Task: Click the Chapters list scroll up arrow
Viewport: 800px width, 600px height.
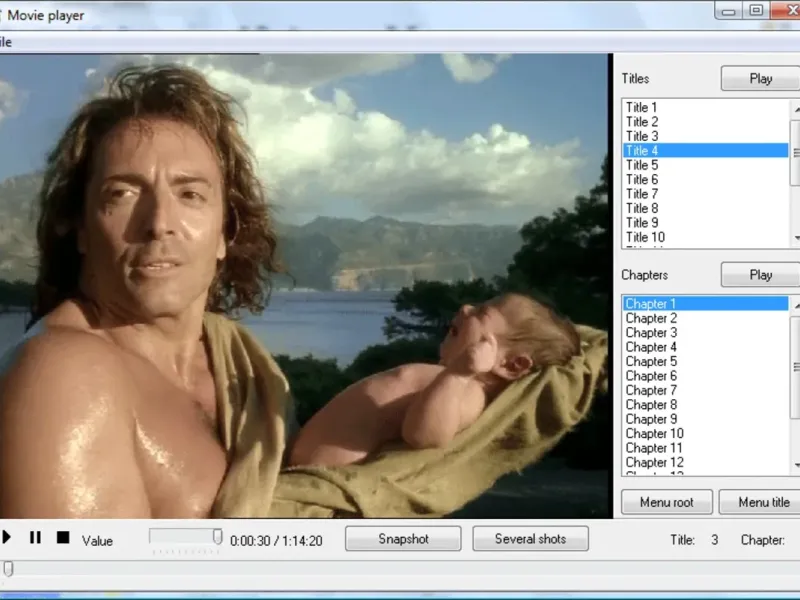Action: pyautogui.click(x=796, y=306)
